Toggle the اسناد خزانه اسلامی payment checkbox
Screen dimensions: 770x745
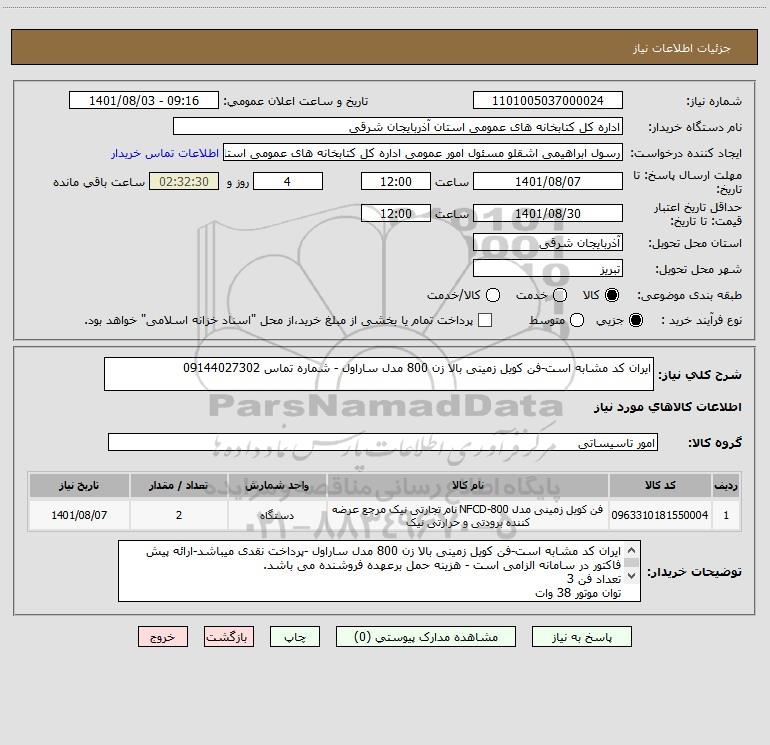pos(485,320)
